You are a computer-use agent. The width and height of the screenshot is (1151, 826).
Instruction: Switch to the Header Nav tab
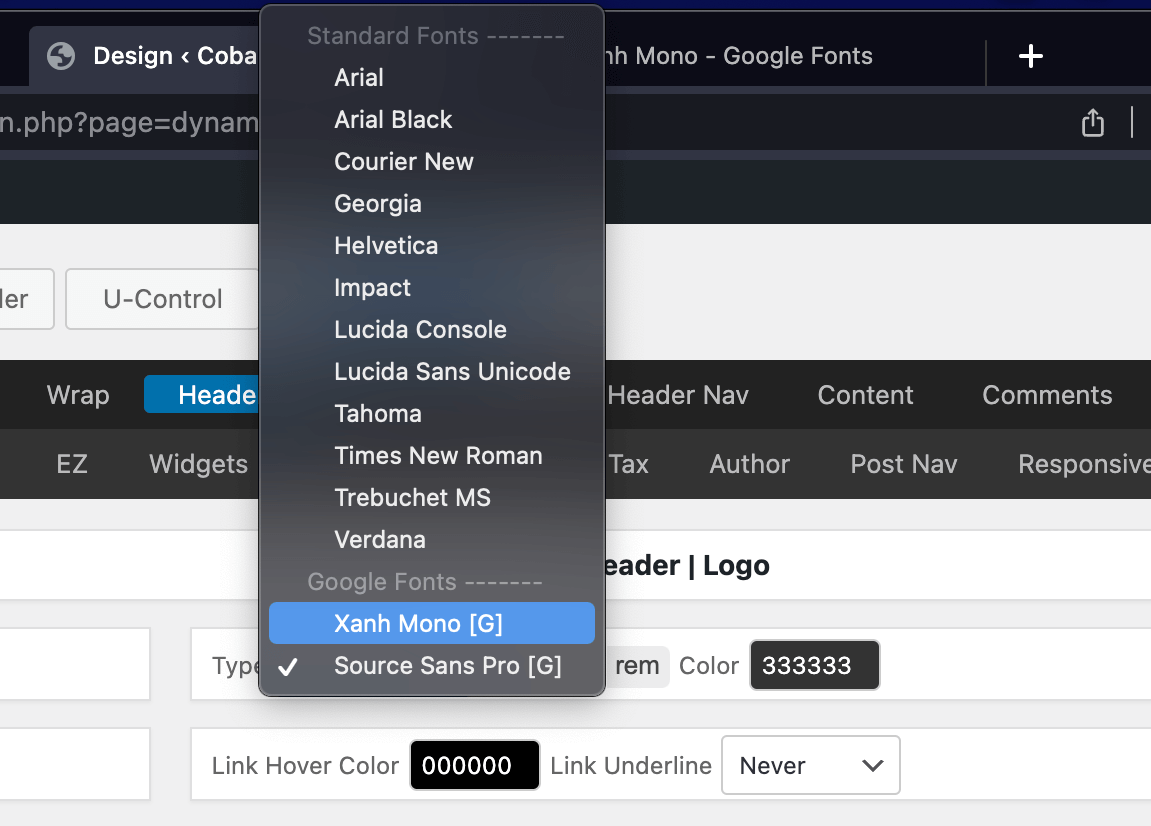677,395
